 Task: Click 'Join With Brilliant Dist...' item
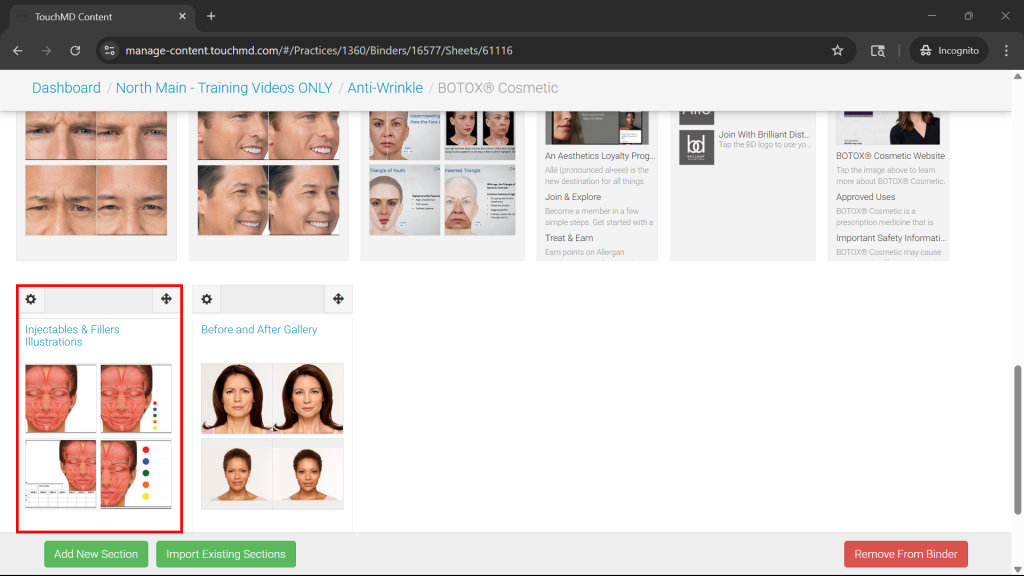pos(764,135)
